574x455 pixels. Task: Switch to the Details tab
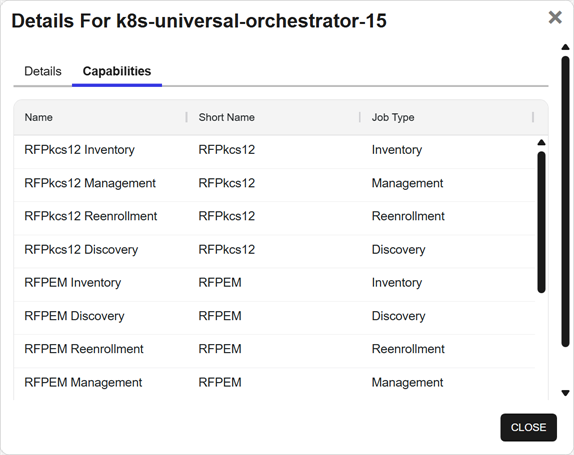(43, 71)
